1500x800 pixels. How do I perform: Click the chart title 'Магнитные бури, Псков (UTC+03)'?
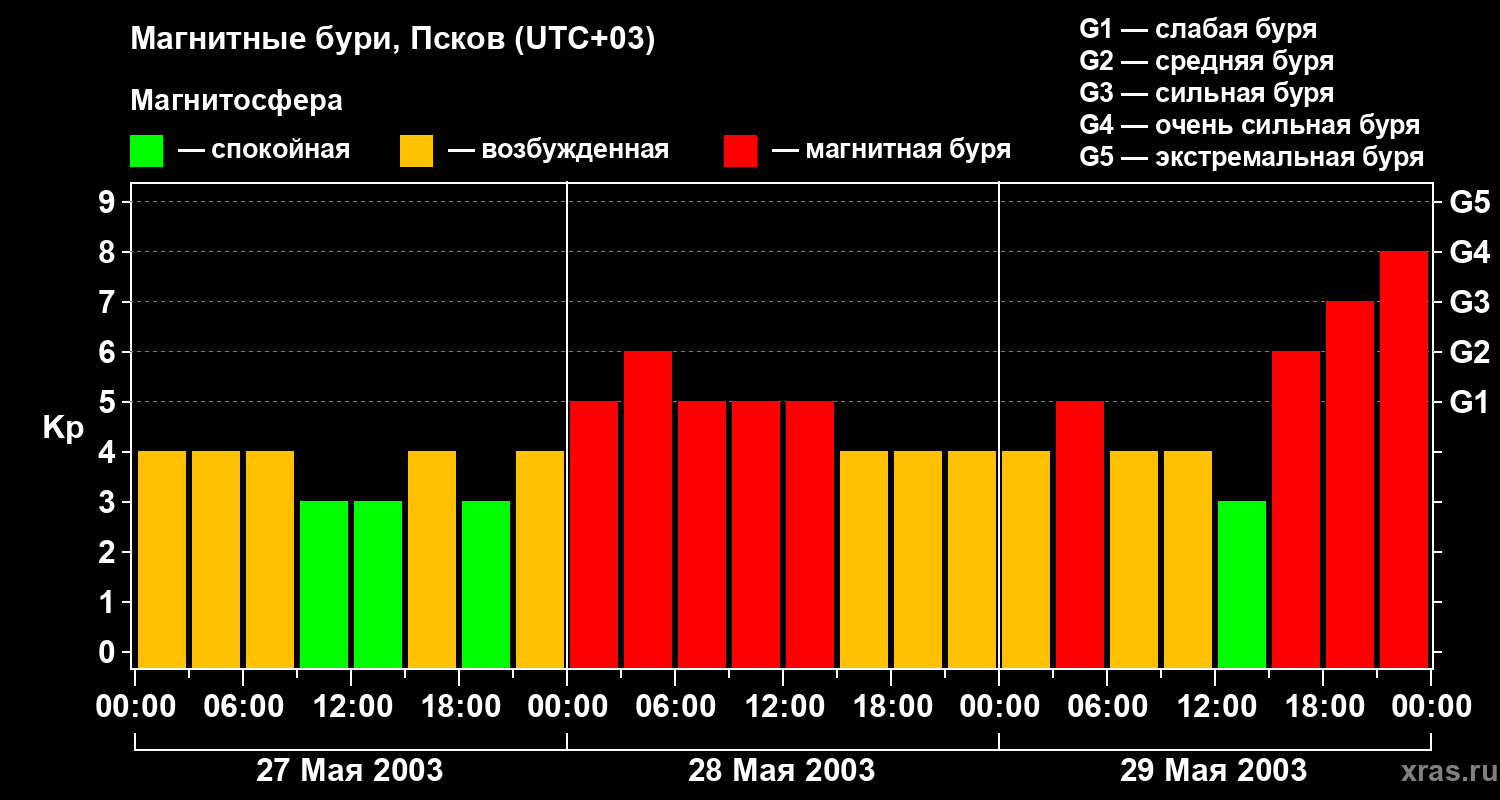click(393, 40)
